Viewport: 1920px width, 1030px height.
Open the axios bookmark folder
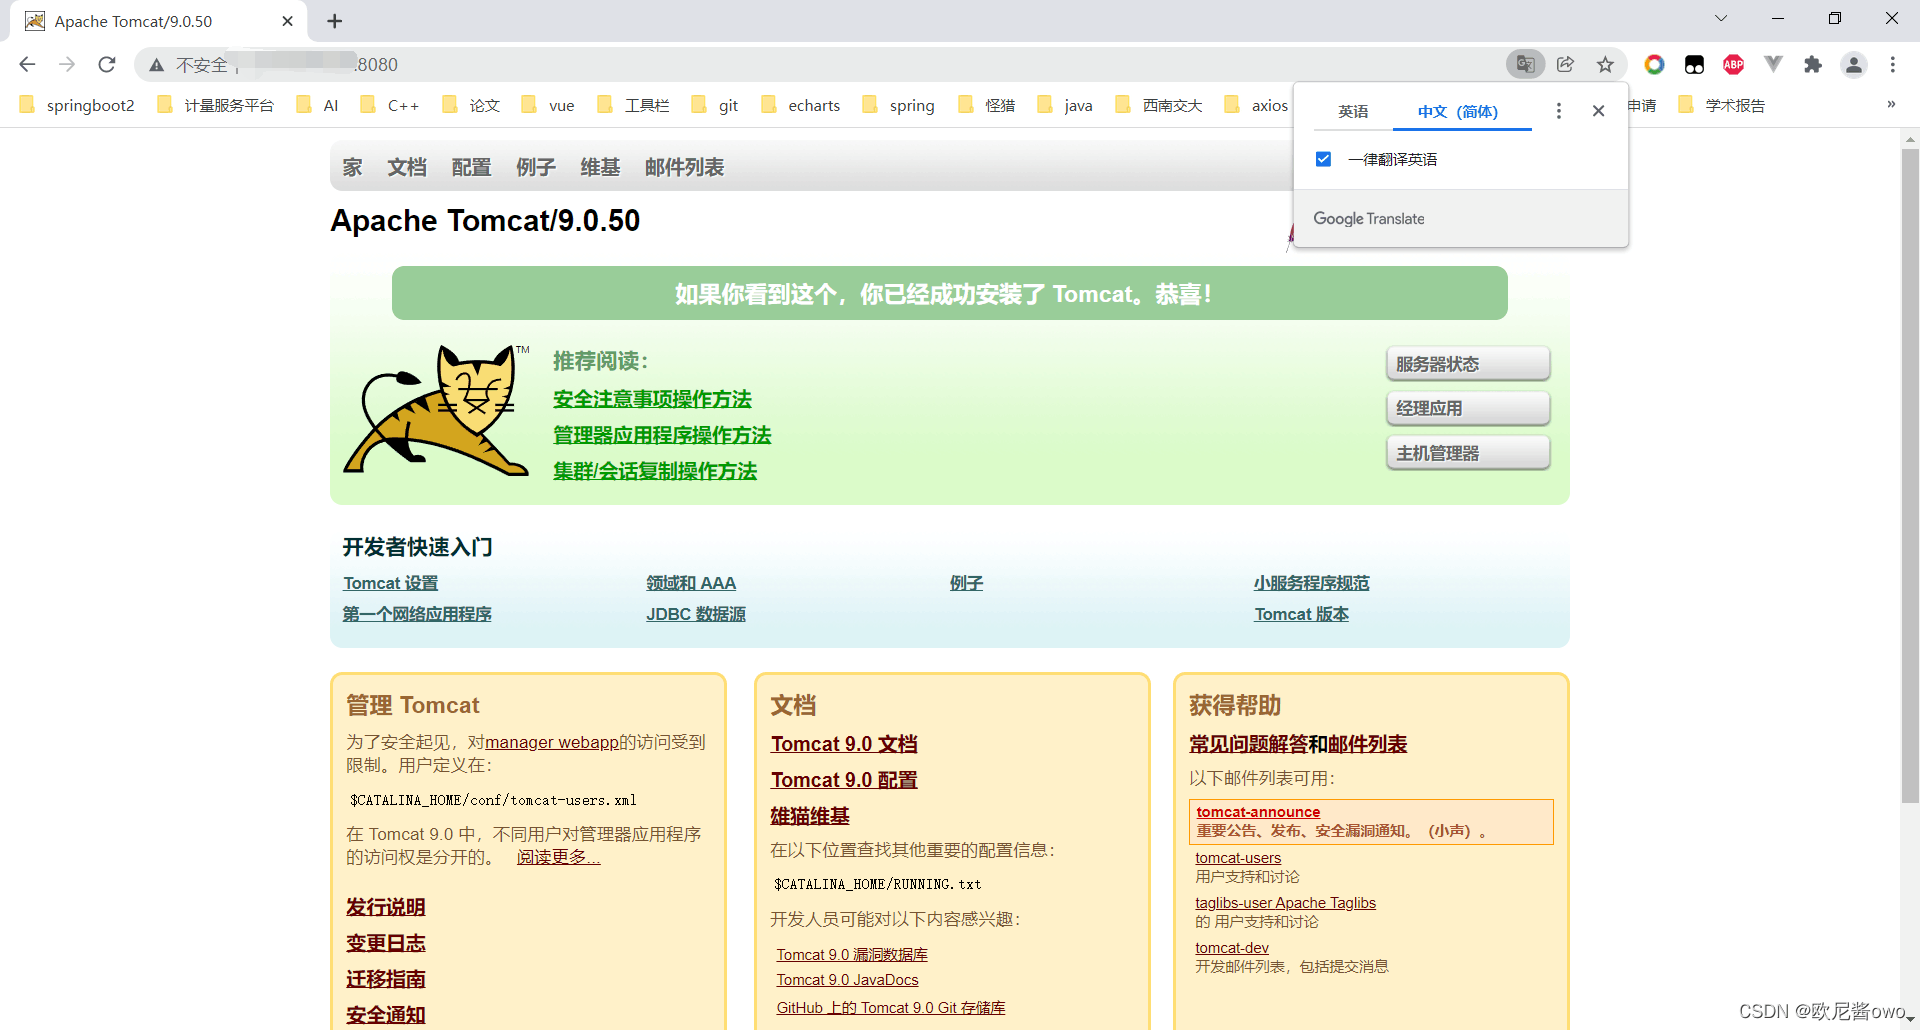[x=1257, y=105]
